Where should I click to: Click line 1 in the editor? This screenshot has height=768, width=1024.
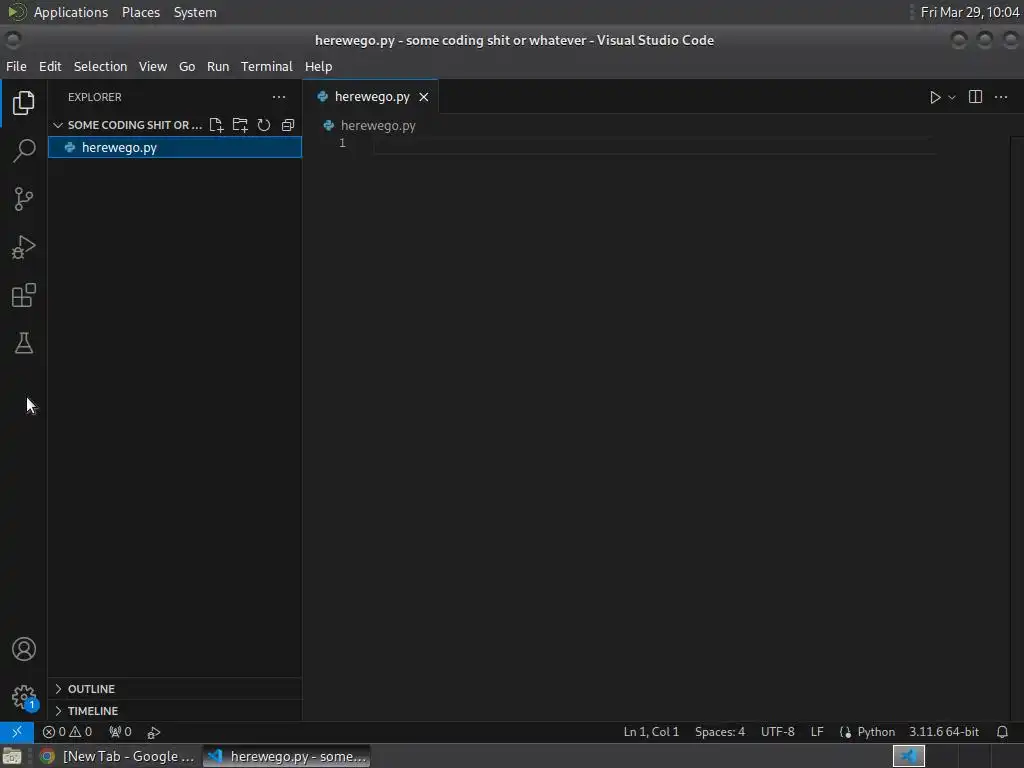653,144
